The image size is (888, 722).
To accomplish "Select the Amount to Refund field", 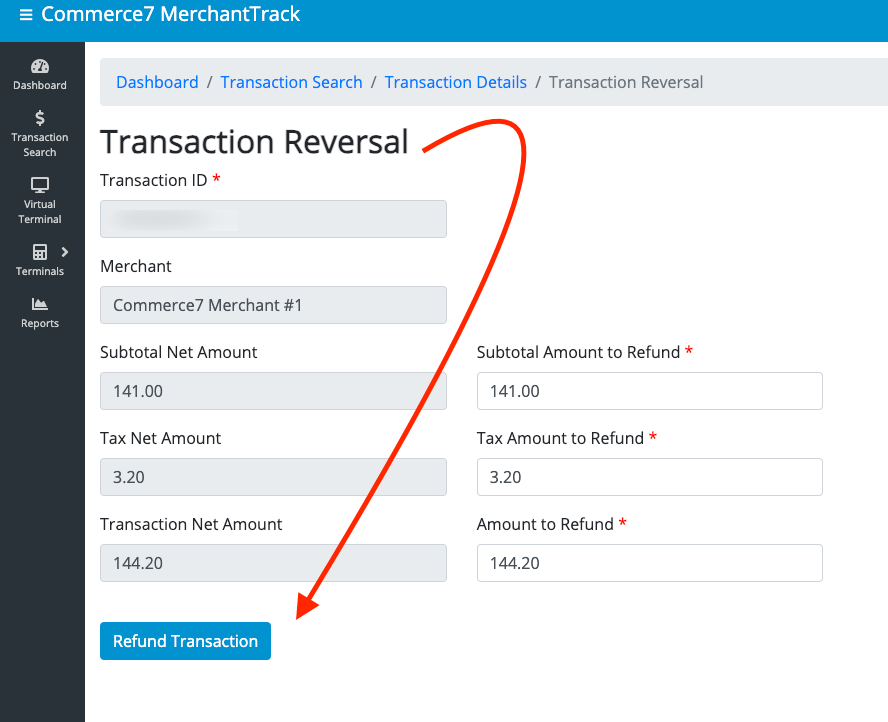I will click(649, 563).
